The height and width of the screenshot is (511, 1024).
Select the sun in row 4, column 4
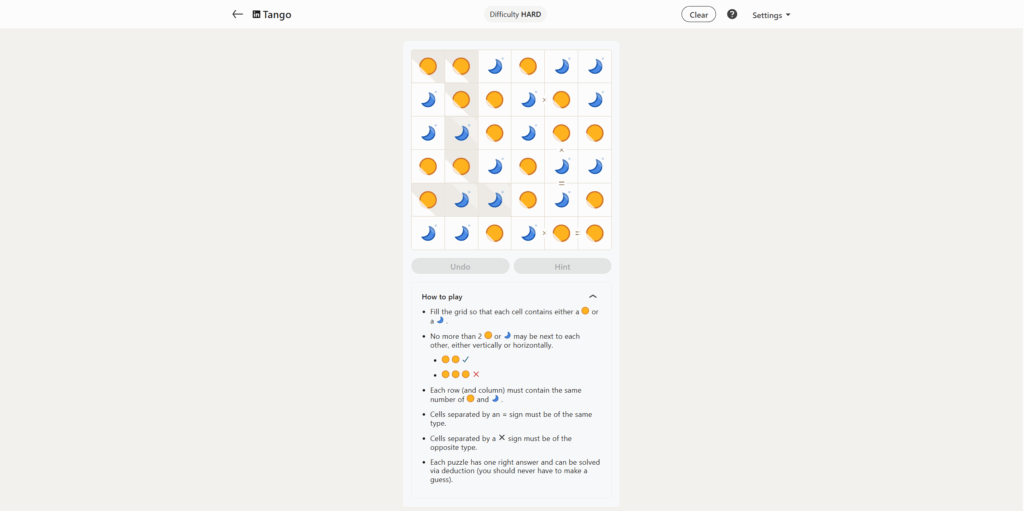(528, 166)
